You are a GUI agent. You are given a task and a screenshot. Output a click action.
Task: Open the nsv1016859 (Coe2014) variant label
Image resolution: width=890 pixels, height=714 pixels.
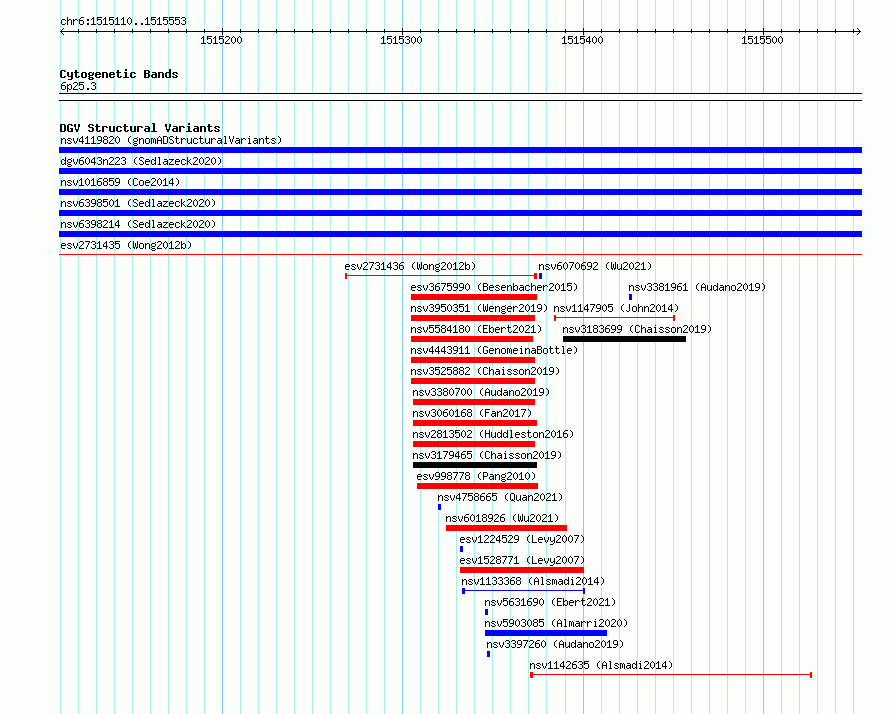coord(120,182)
